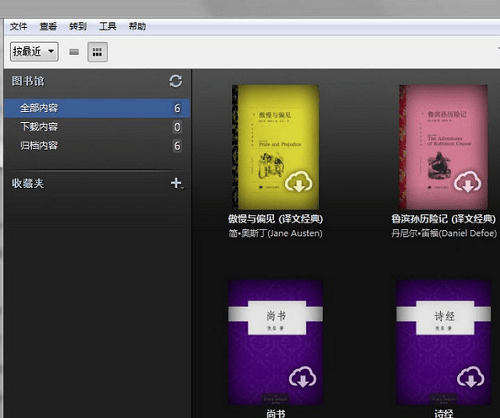Open the 文件 menu
The height and width of the screenshot is (418, 500).
19,26
